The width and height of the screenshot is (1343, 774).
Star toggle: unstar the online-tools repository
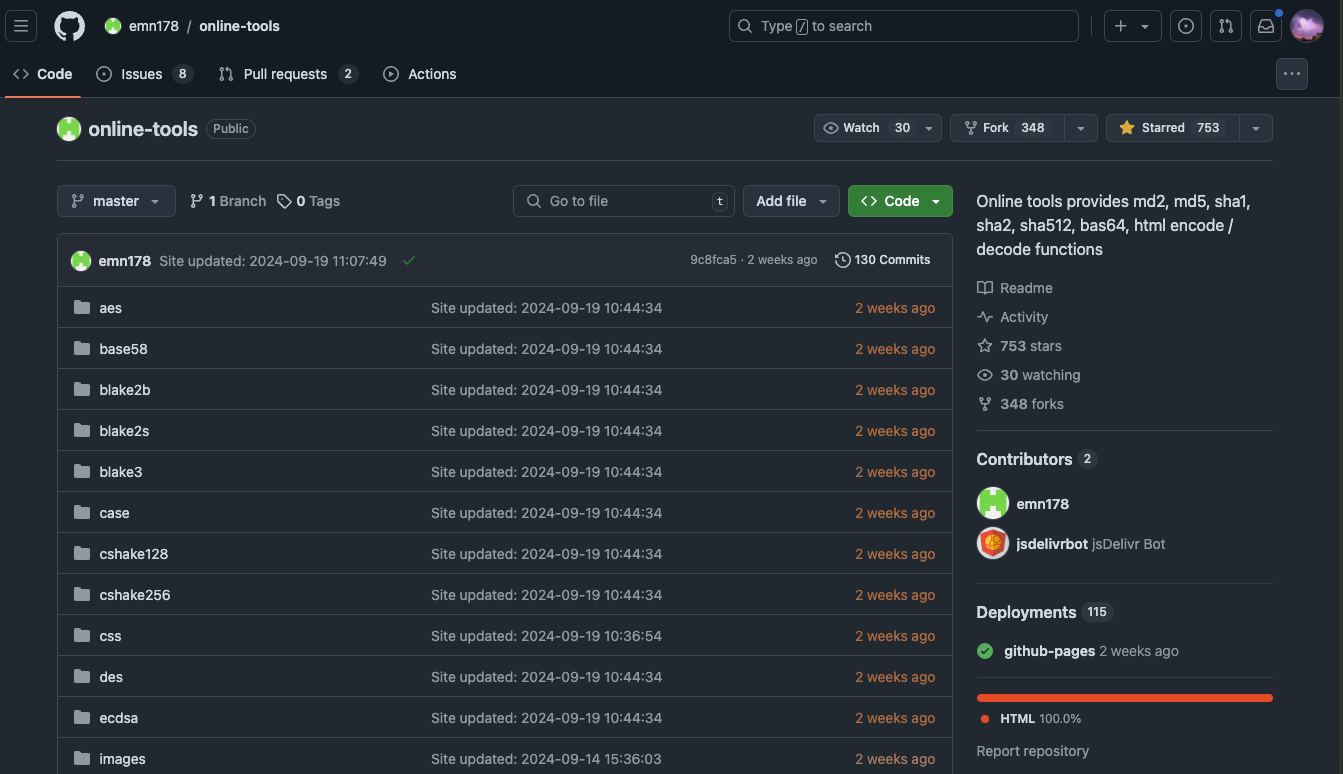coord(1173,128)
